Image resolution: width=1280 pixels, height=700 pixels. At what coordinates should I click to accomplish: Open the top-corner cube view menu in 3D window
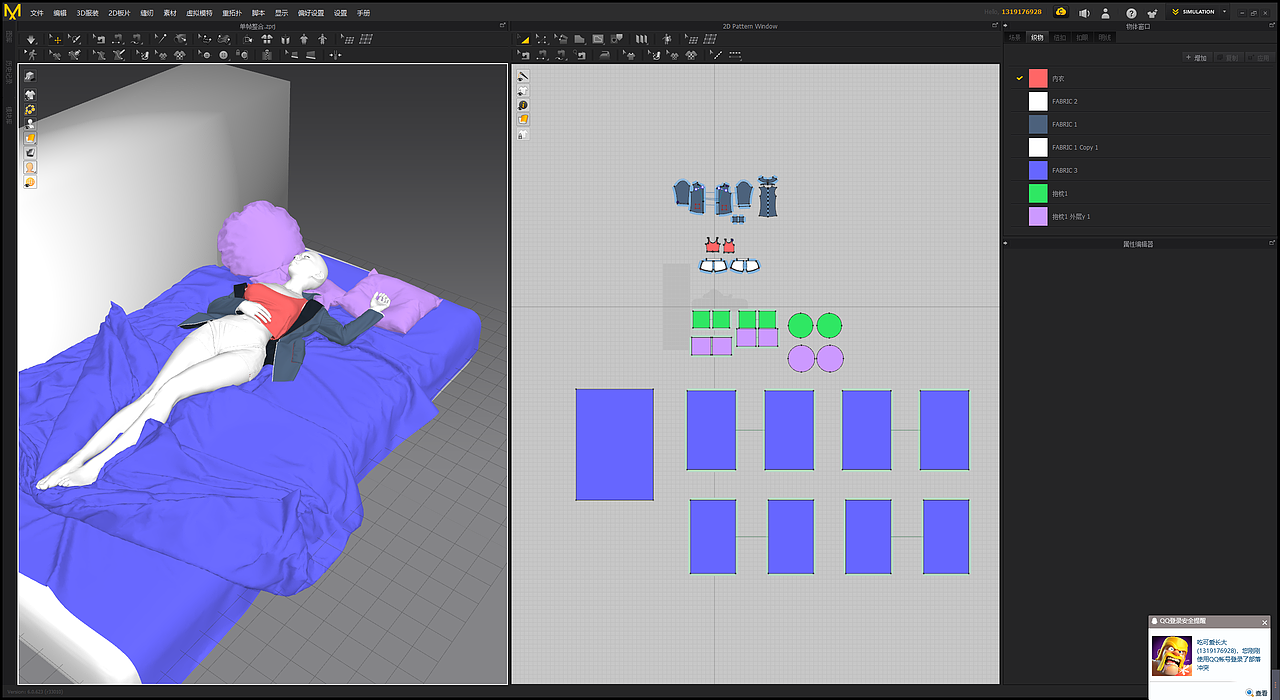30,76
